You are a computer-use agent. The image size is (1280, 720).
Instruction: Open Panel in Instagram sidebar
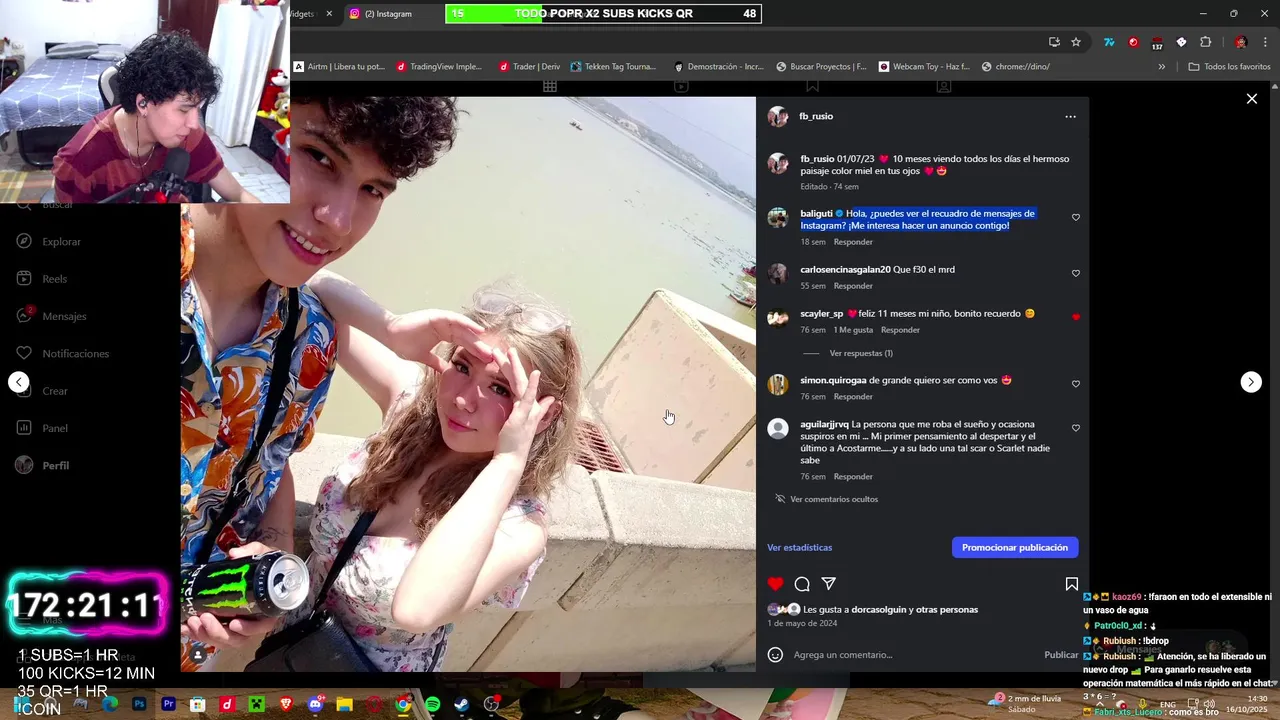pos(55,428)
